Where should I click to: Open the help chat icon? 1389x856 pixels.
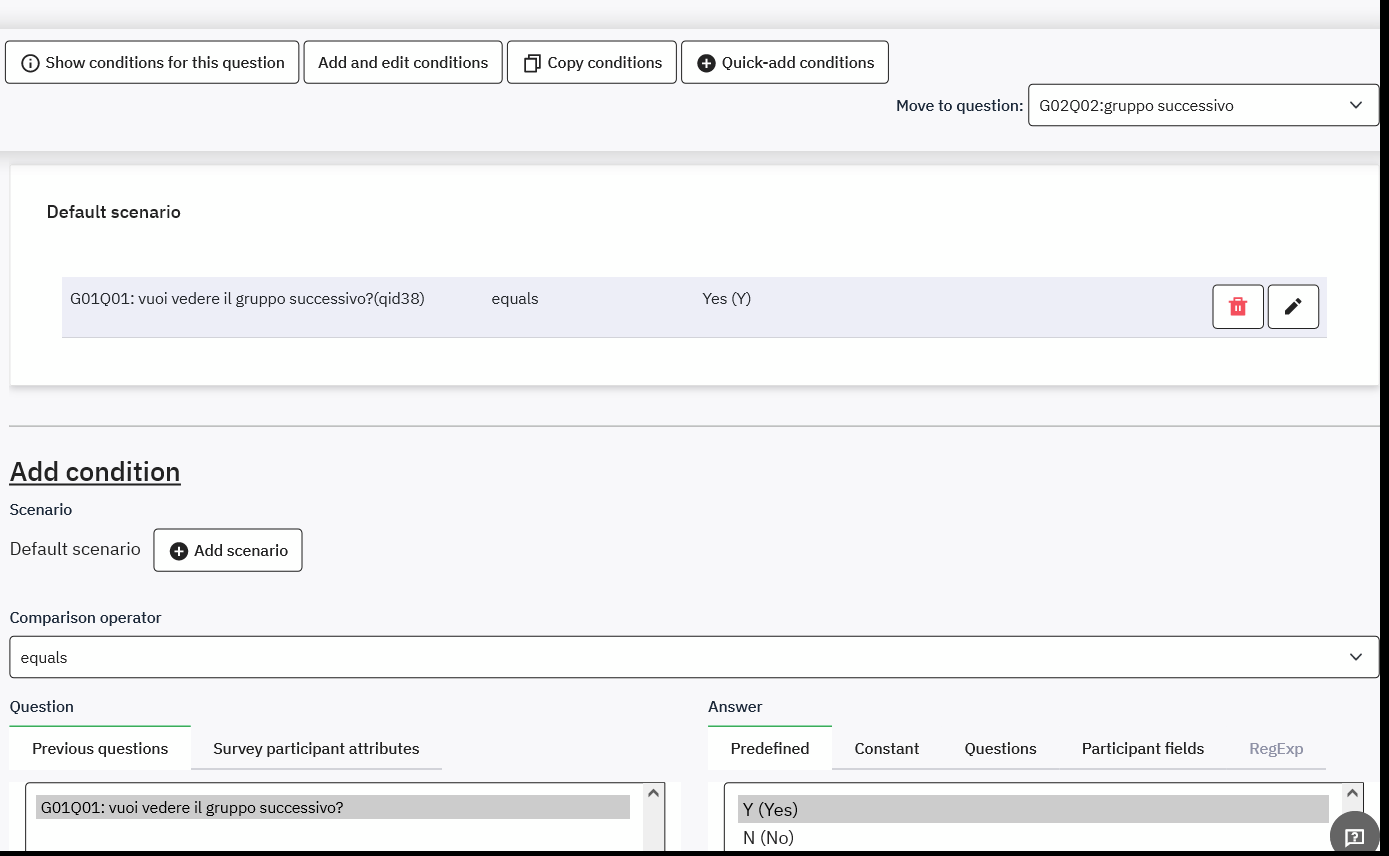coord(1354,836)
